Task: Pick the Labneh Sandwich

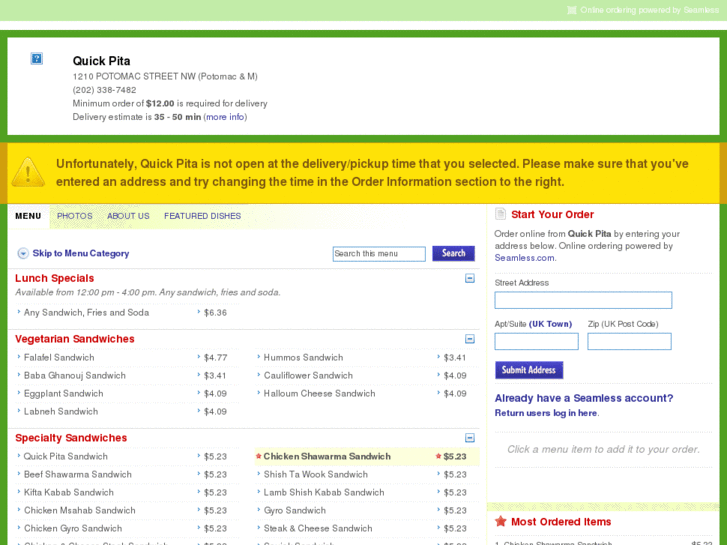Action: click(61, 412)
